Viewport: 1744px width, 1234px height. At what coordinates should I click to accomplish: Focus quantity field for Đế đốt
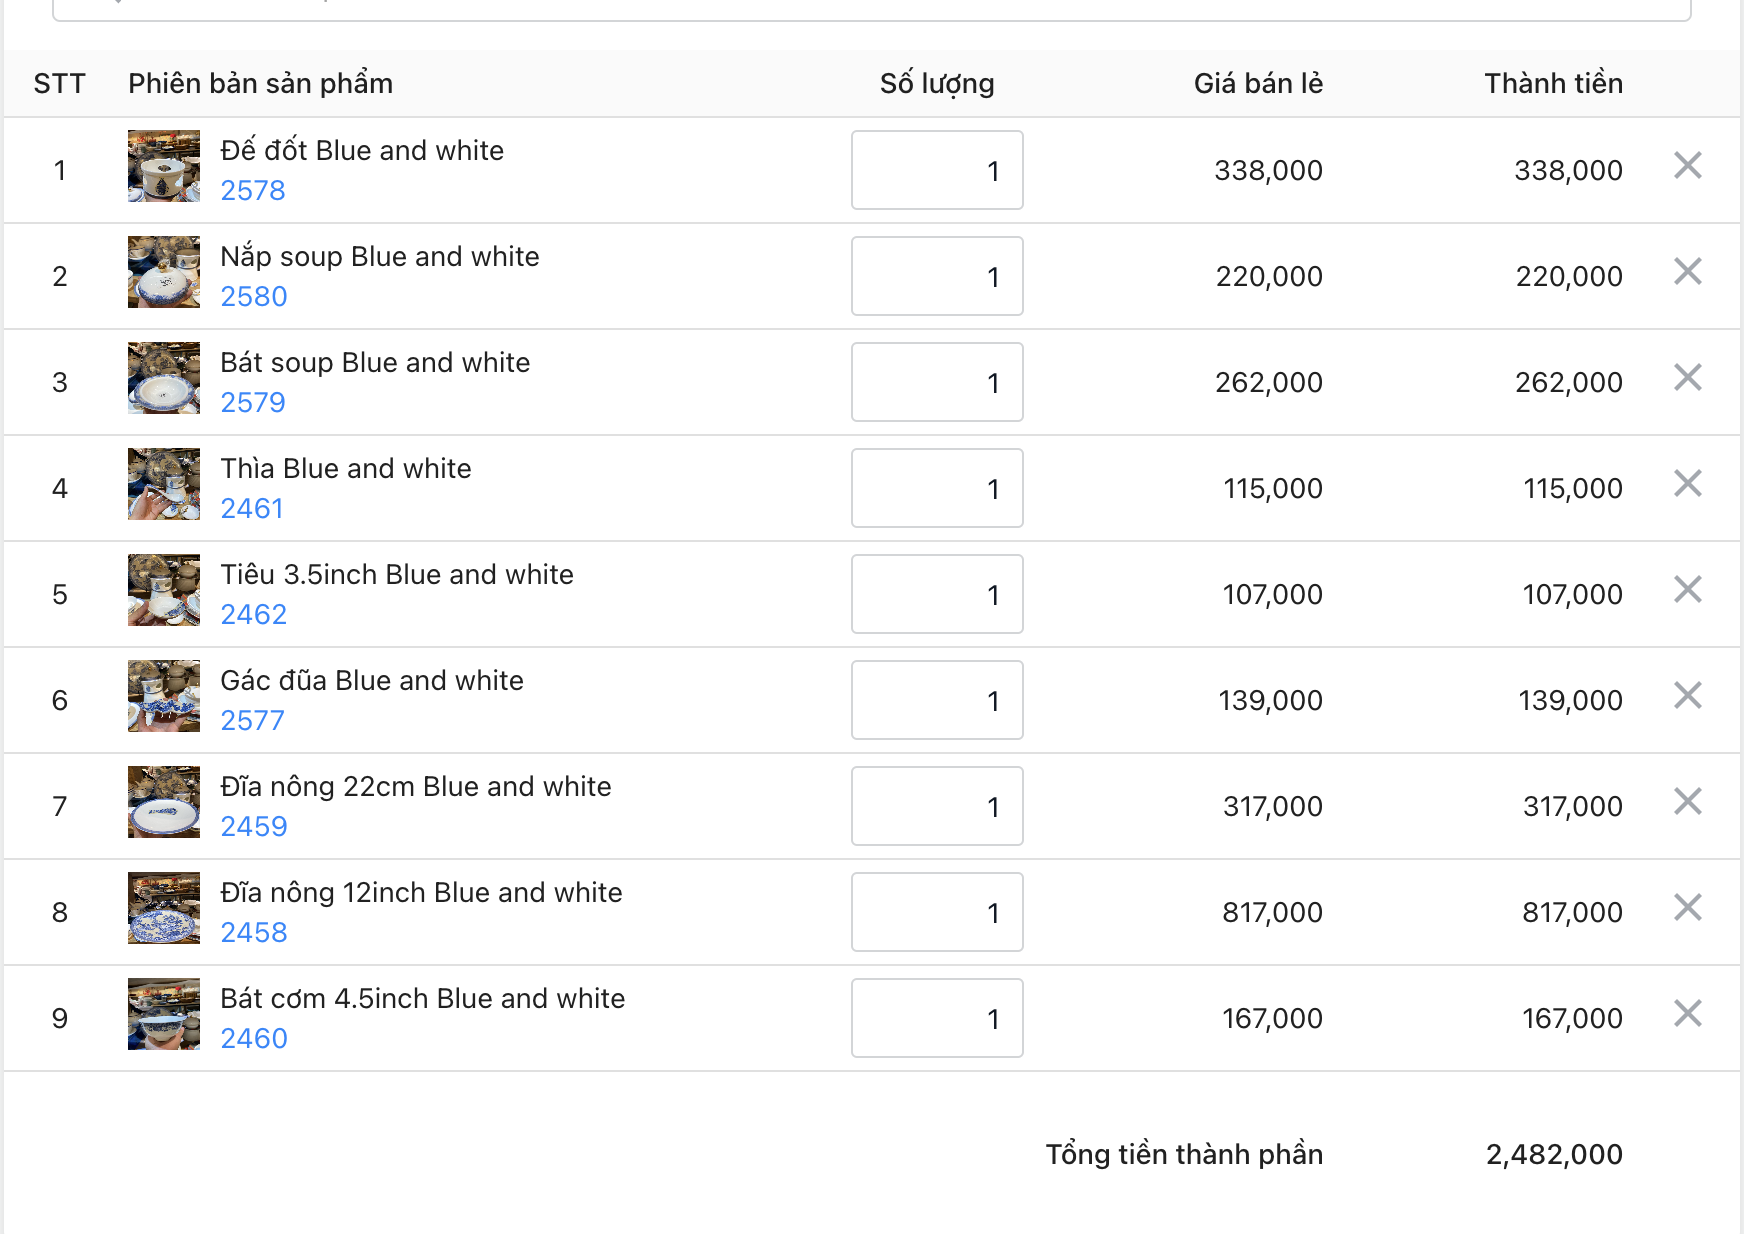(x=937, y=170)
